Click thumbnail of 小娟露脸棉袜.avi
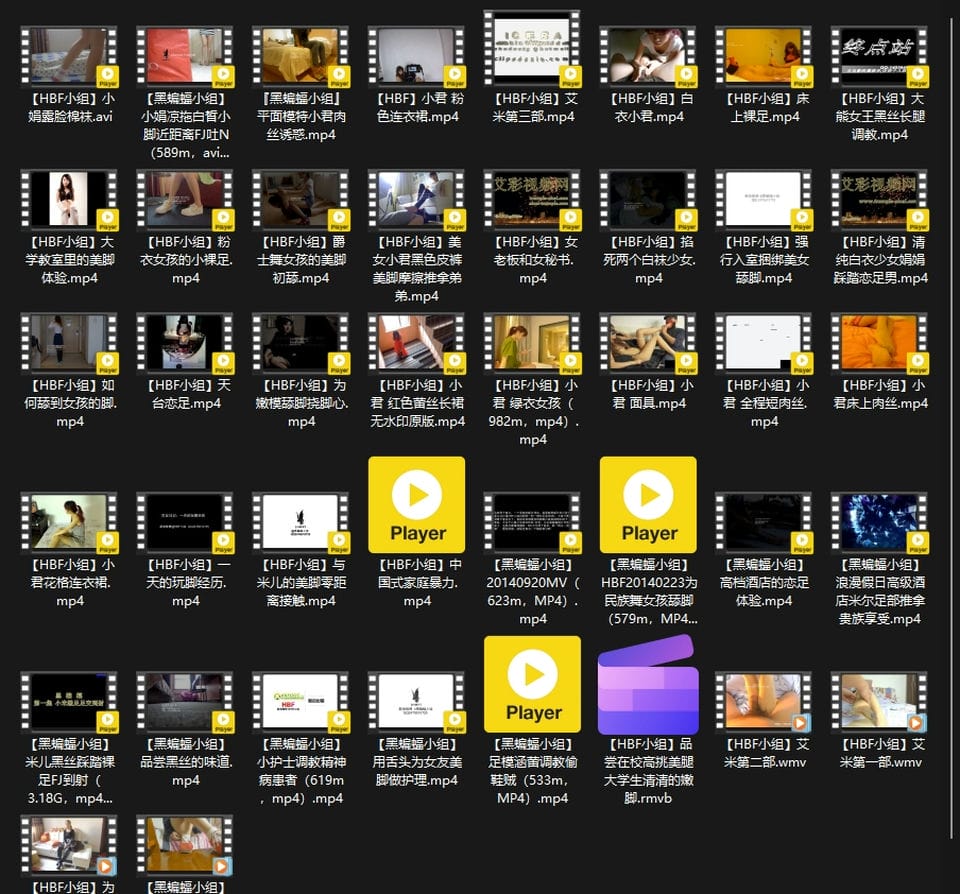This screenshot has height=894, width=960. click(x=69, y=56)
